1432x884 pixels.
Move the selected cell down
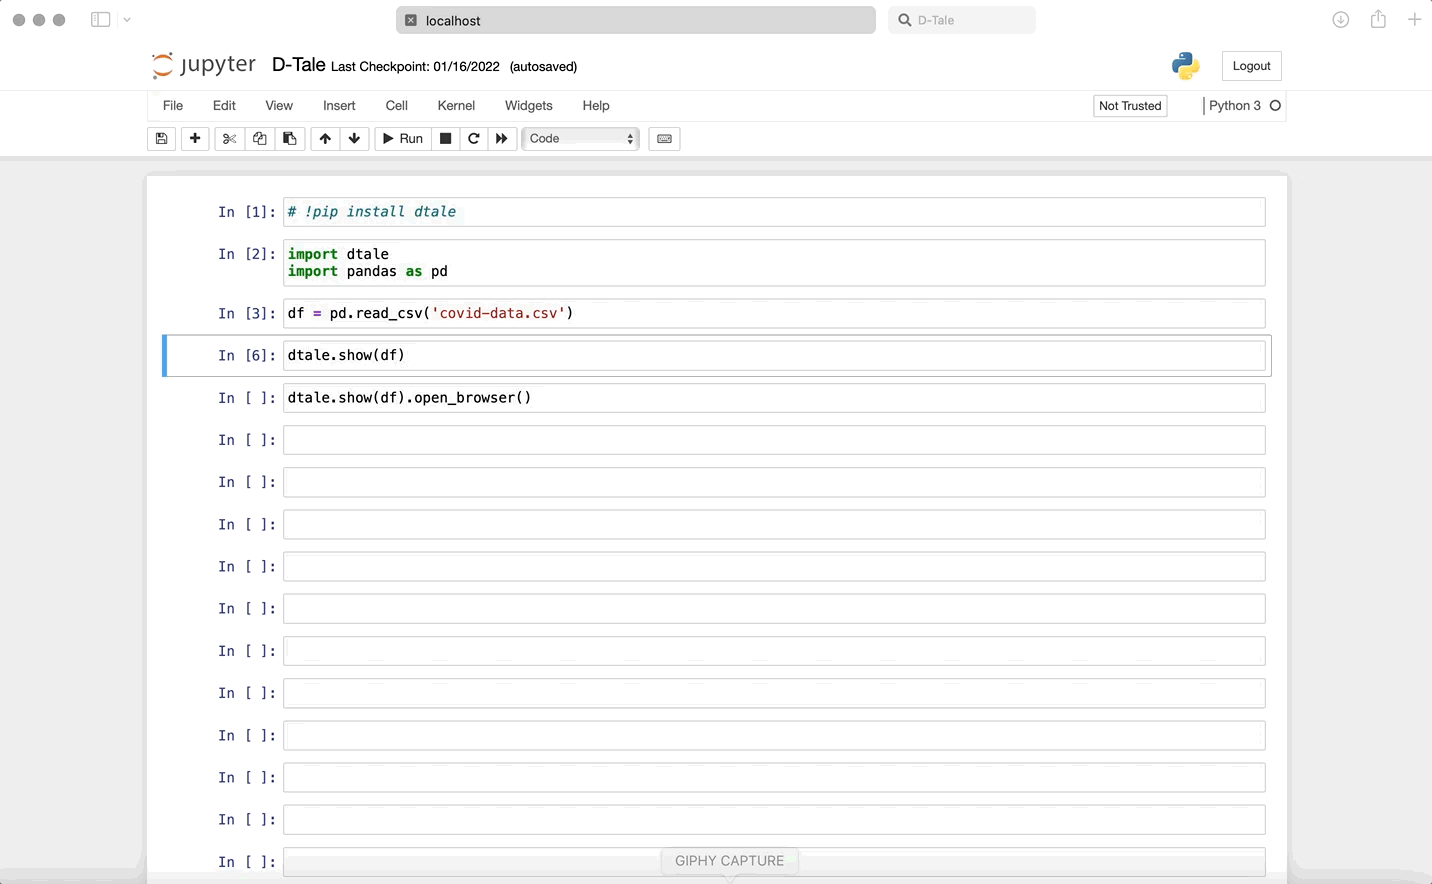(354, 139)
